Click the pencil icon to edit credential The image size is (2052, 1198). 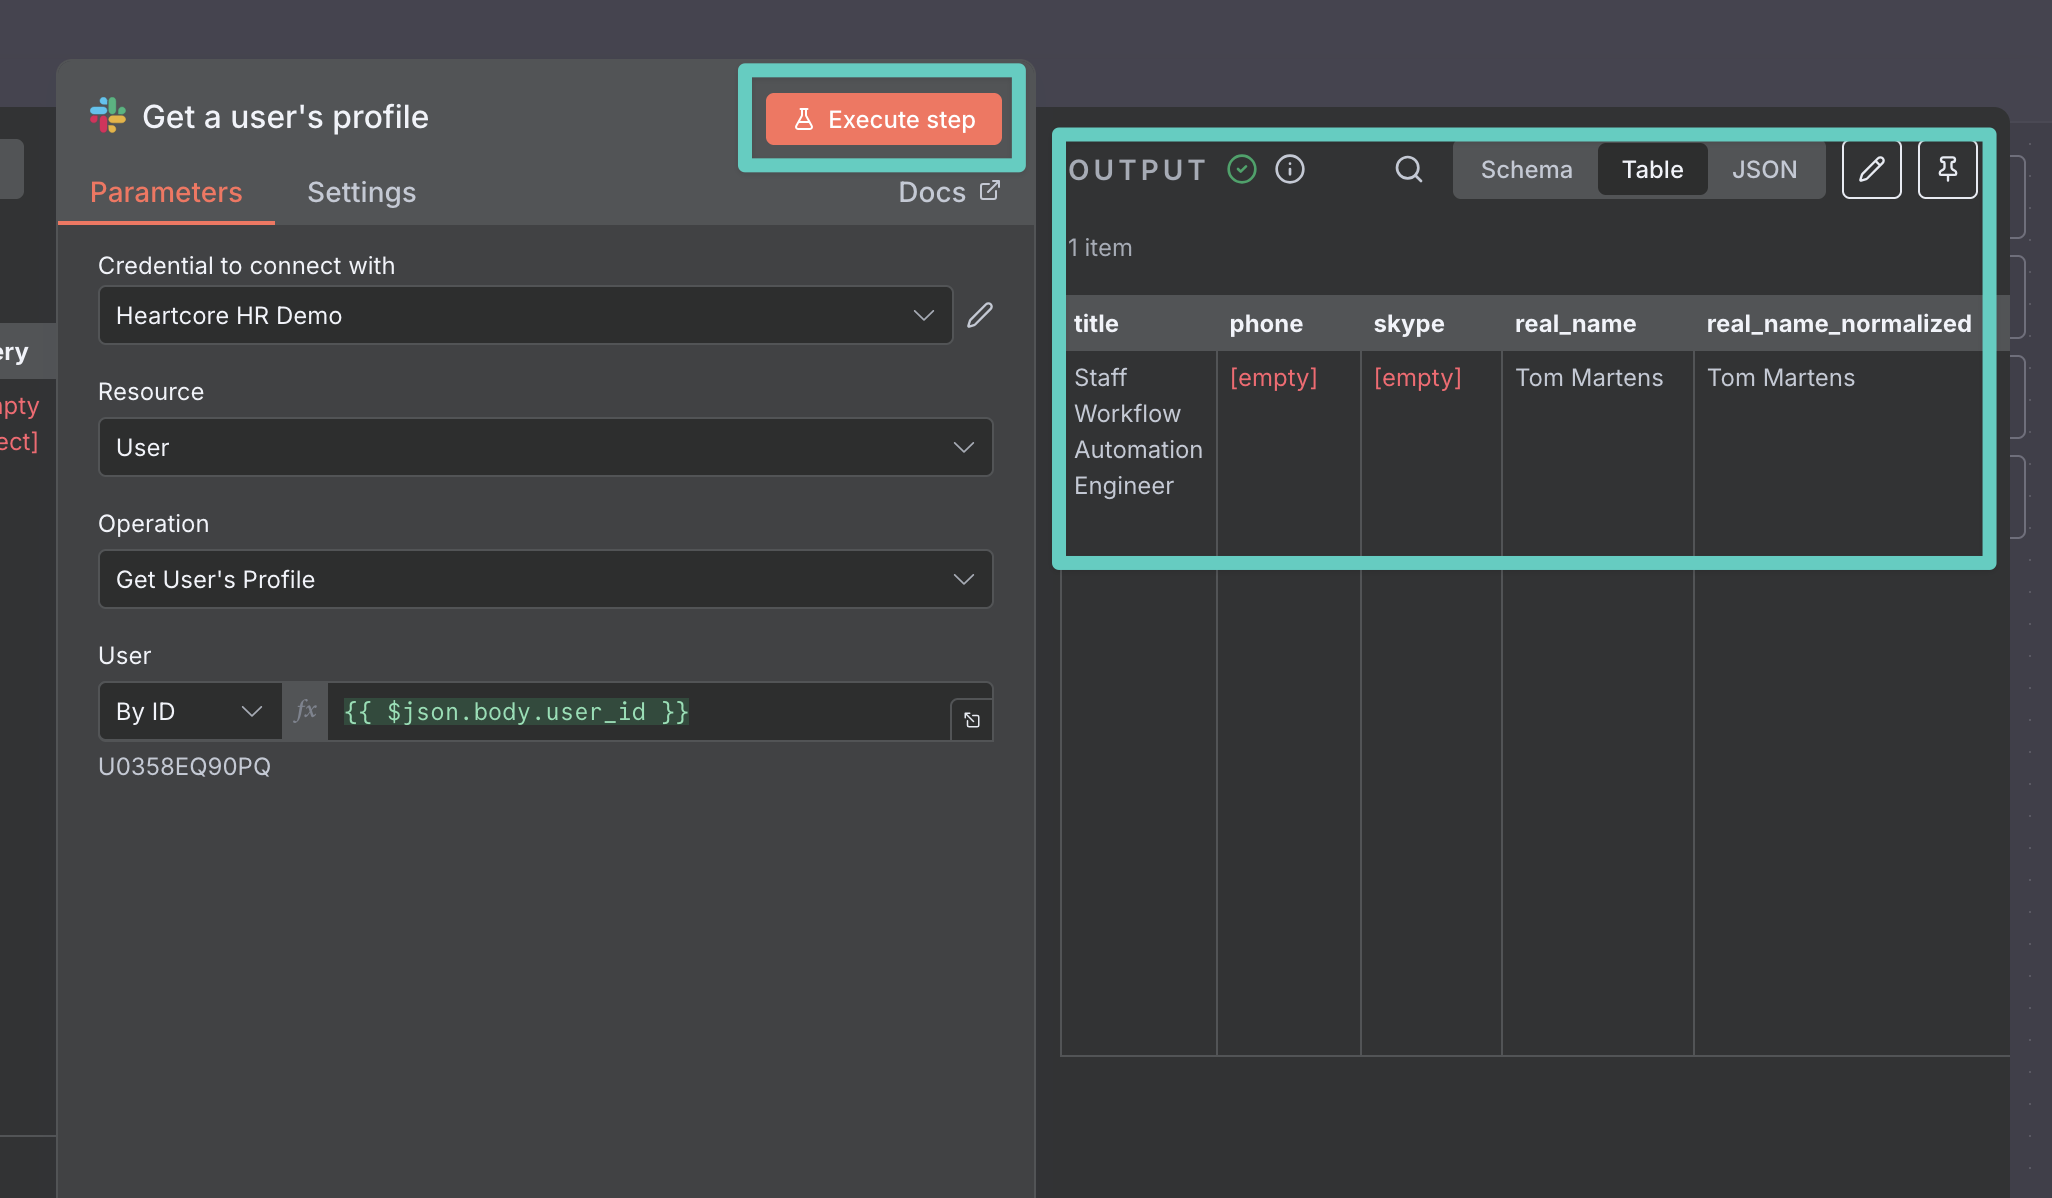[980, 315]
